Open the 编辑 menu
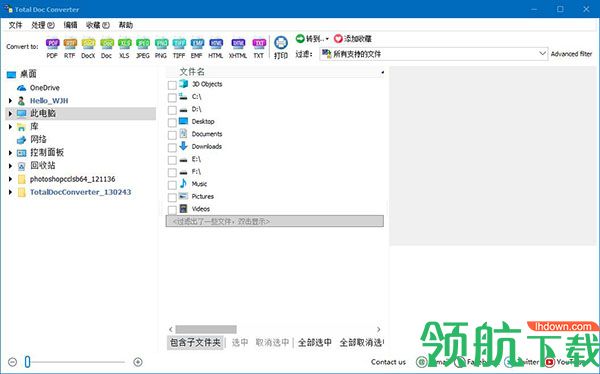600x374 pixels. point(70,25)
